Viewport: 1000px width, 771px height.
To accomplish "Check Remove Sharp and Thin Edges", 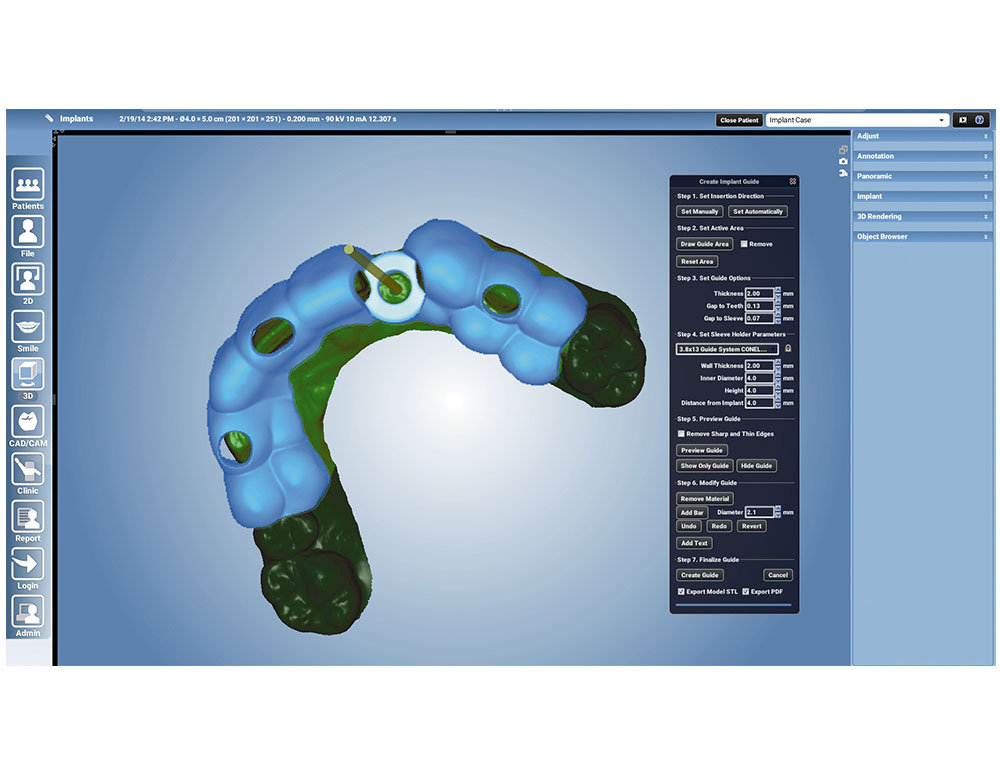I will pyautogui.click(x=681, y=434).
